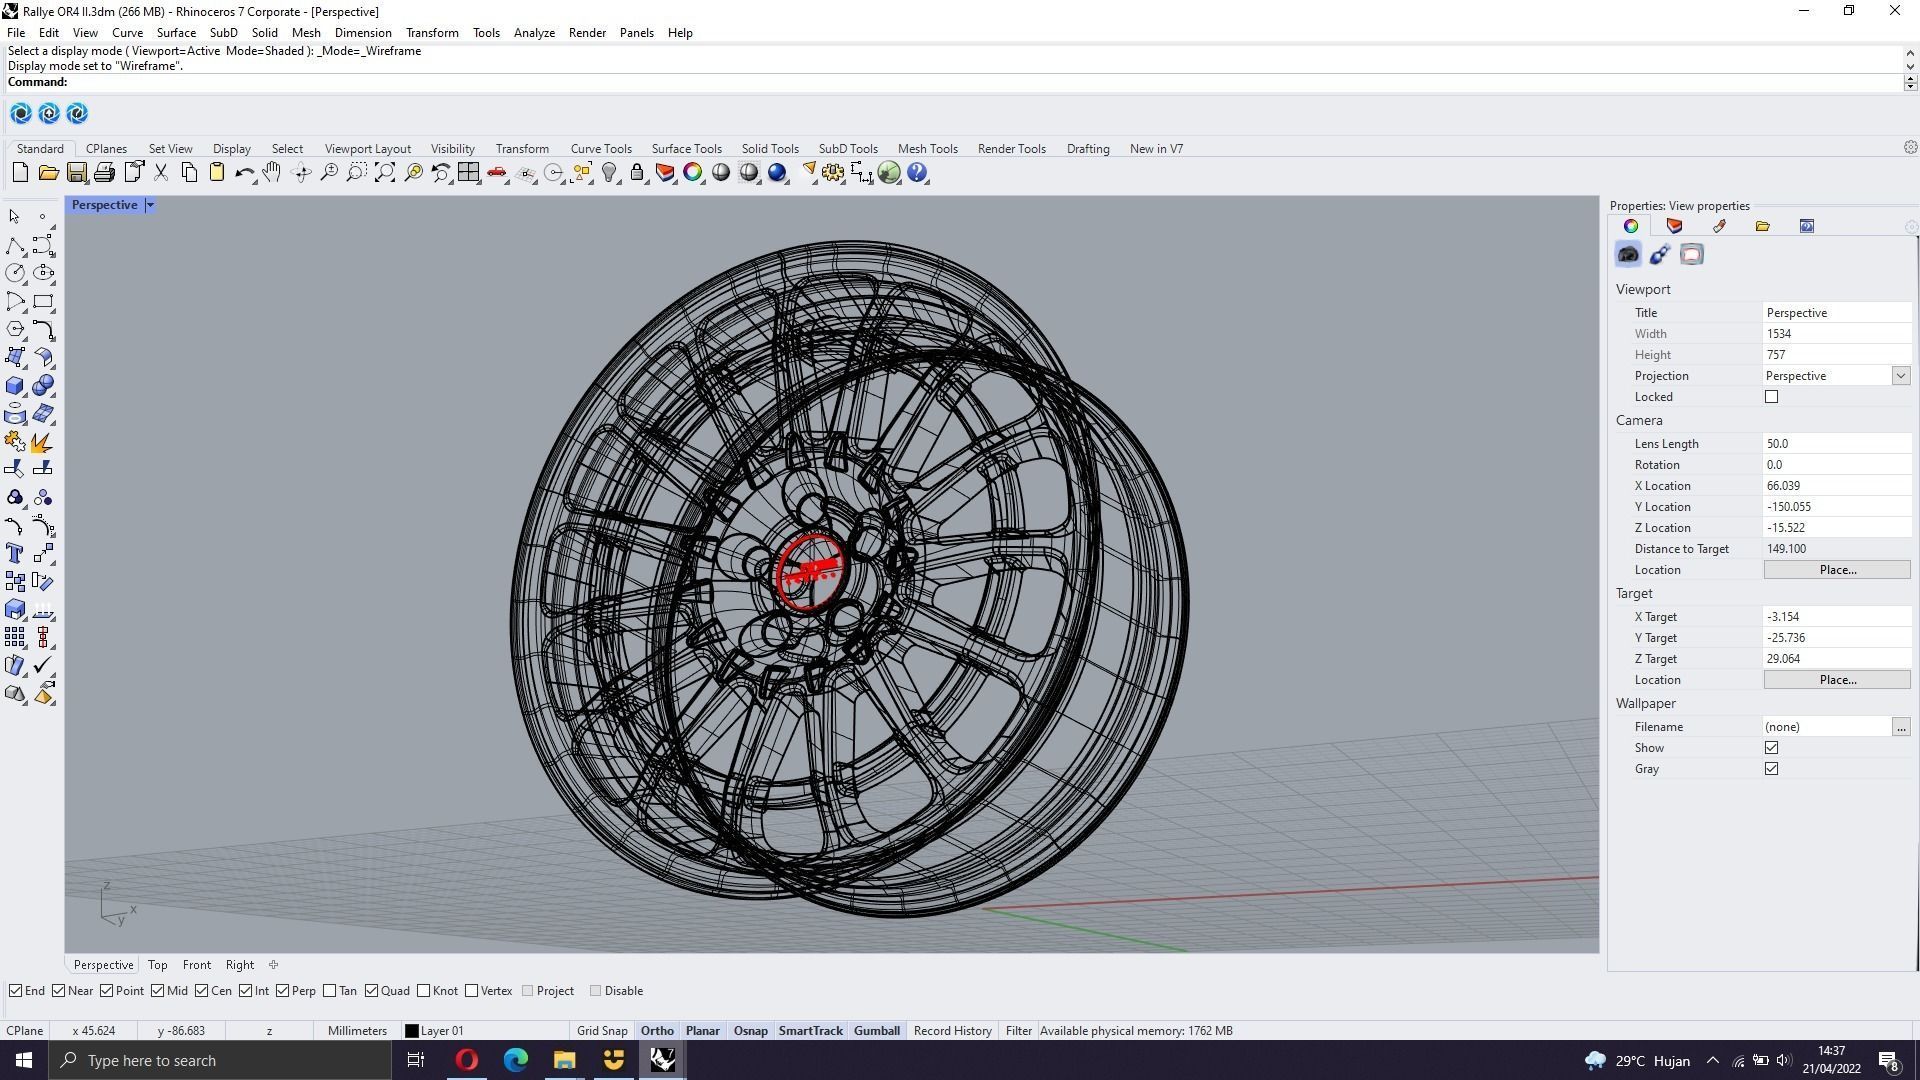1920x1080 pixels.
Task: Click the Zoom window icon
Action: click(356, 173)
